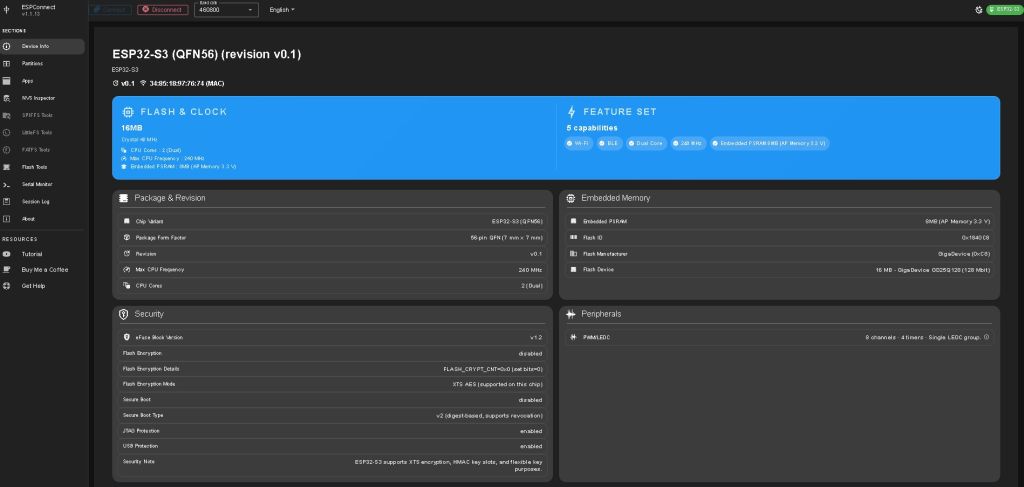The width and height of the screenshot is (1024, 487).
Task: Open the LittleFS Tools icon
Action: click(7, 133)
